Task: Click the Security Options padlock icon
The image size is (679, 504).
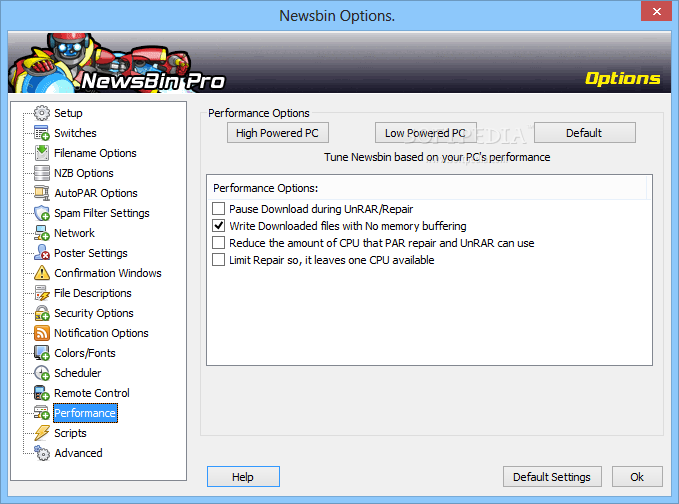Action: 42,313
